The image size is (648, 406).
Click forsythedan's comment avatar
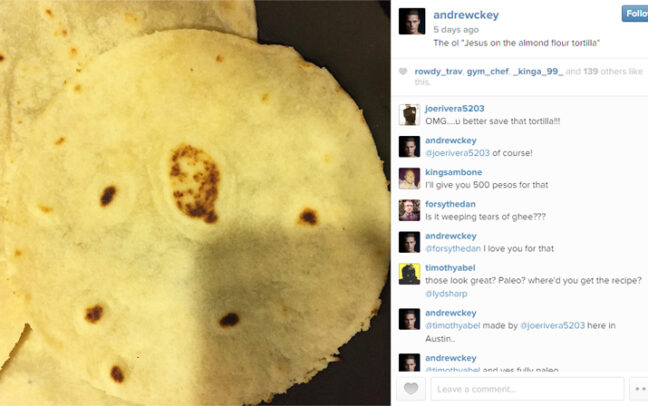point(409,210)
